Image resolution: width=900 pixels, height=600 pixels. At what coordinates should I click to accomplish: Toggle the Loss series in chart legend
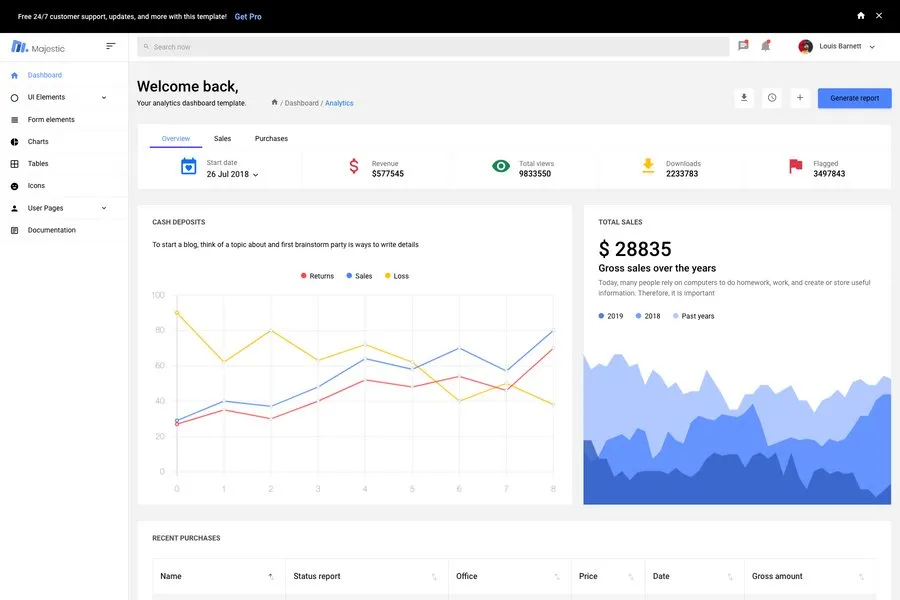(x=397, y=276)
